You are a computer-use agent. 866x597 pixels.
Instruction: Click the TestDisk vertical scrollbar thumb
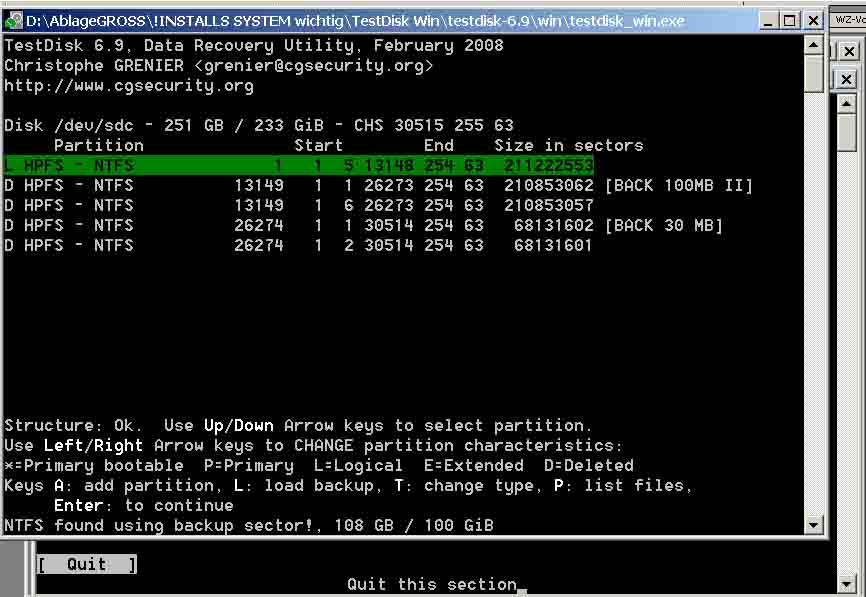click(x=814, y=73)
